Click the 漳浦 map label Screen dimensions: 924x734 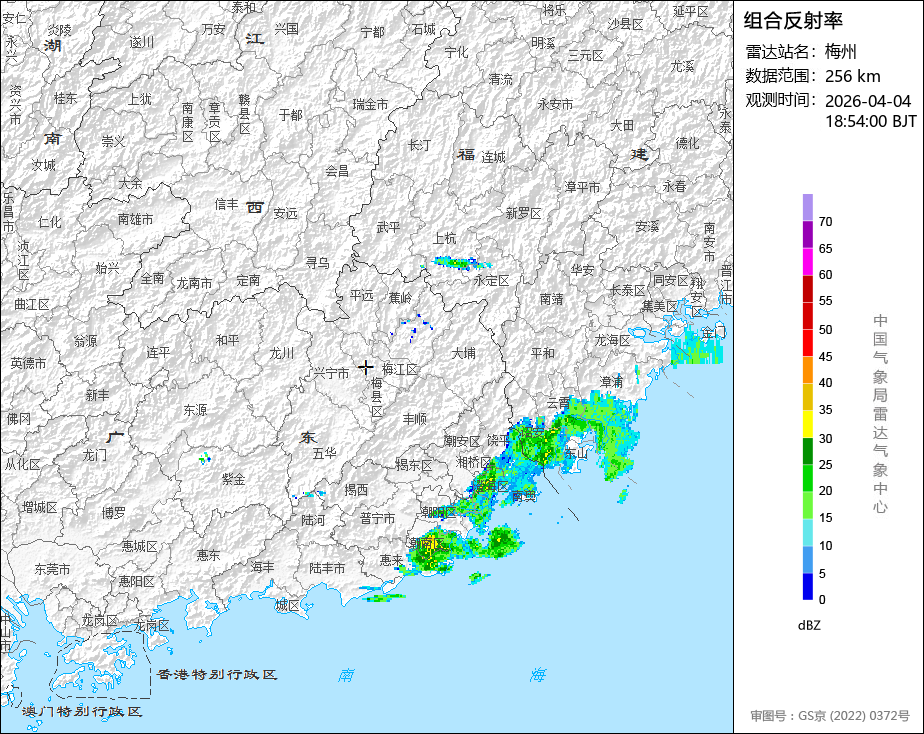click(611, 382)
